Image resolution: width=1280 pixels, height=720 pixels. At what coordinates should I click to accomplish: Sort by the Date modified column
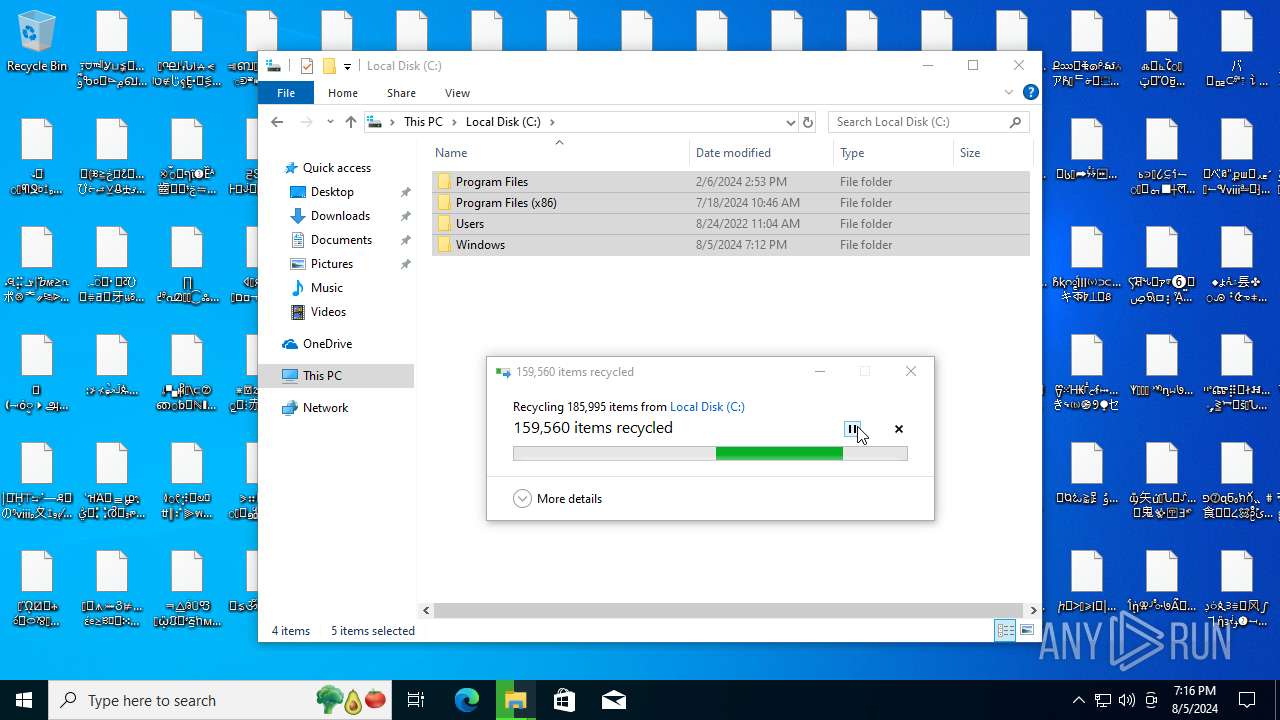point(761,153)
